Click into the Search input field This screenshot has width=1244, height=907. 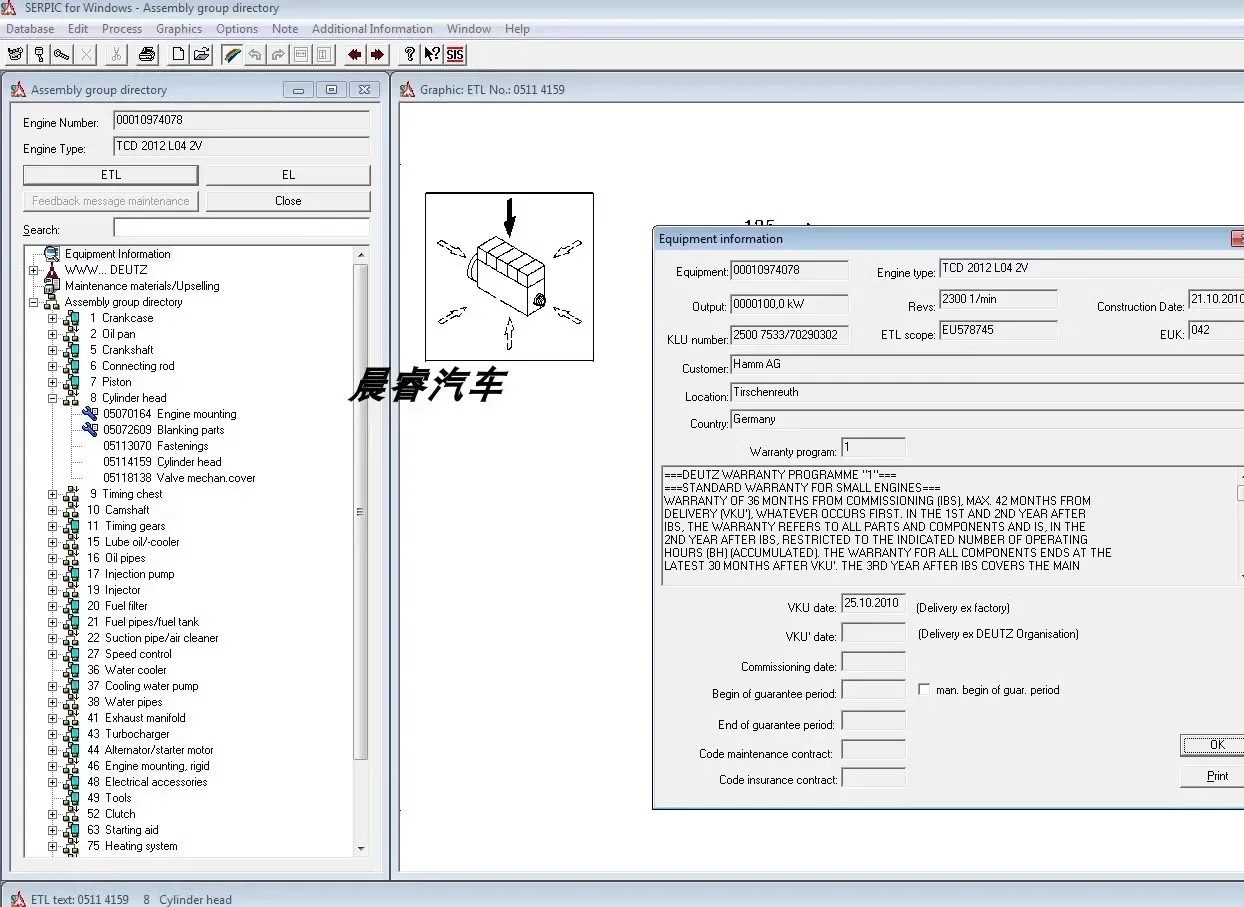241,228
